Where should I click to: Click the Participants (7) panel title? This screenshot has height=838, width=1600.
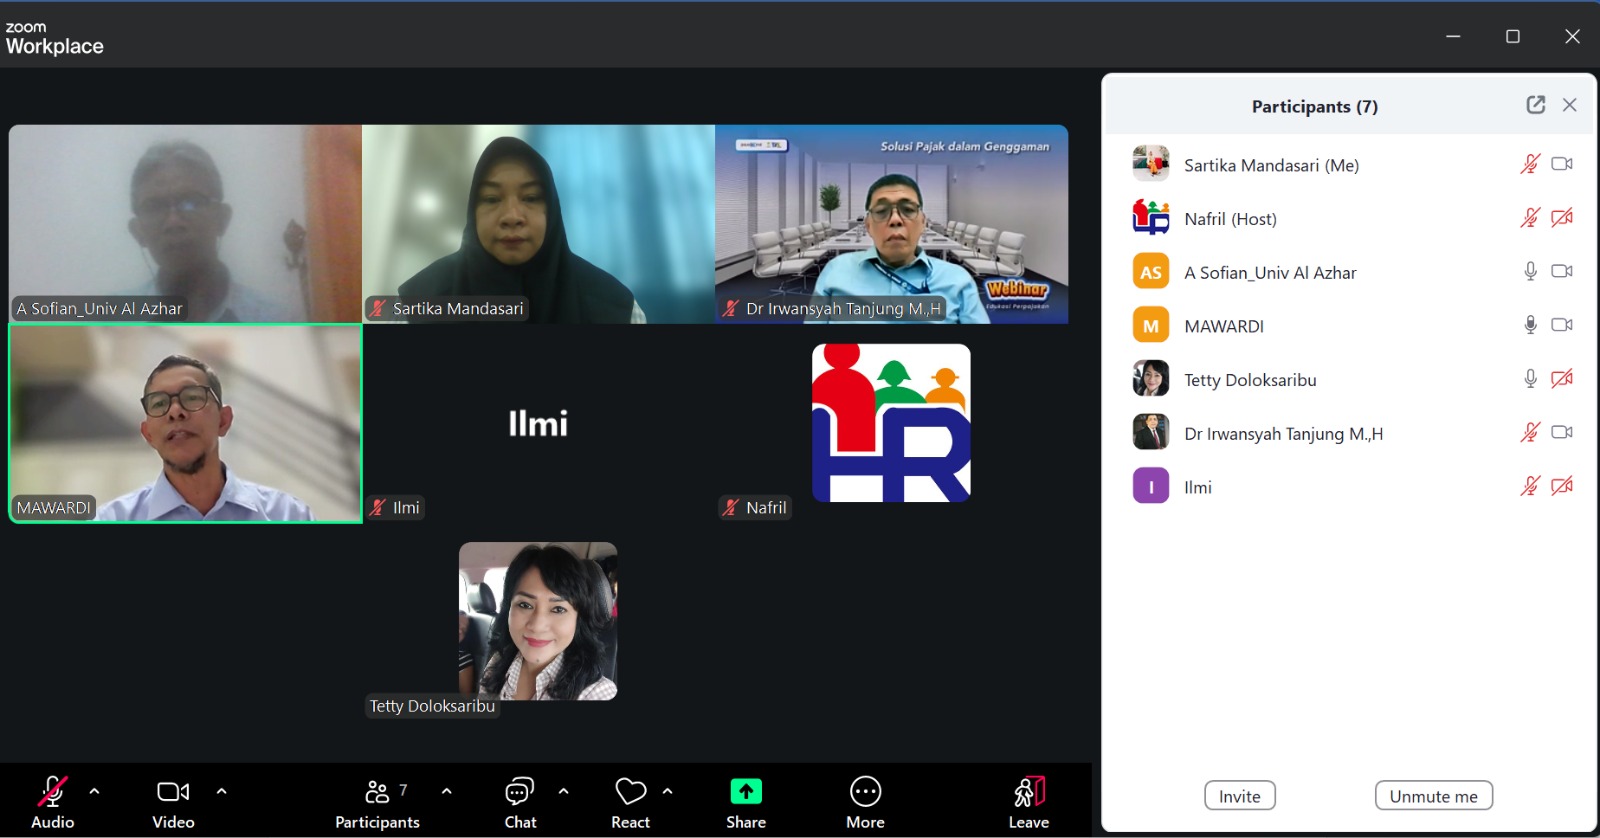click(1315, 106)
